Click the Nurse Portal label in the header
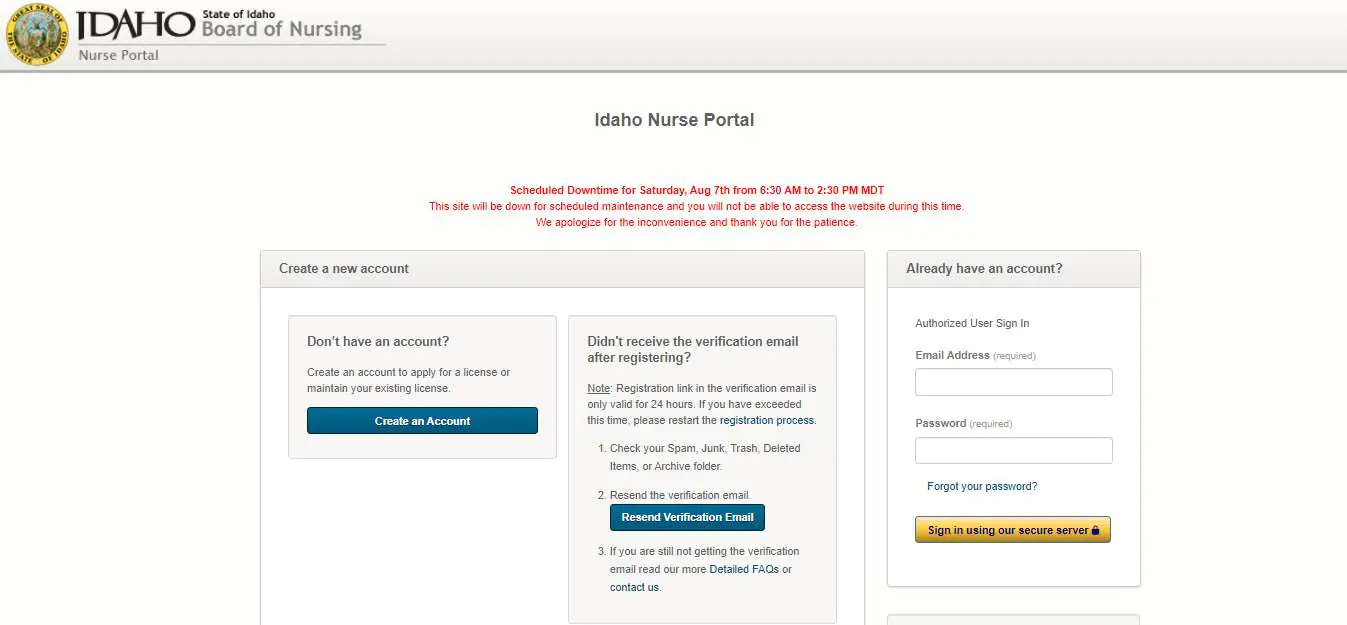Image resolution: width=1347 pixels, height=625 pixels. click(x=117, y=56)
